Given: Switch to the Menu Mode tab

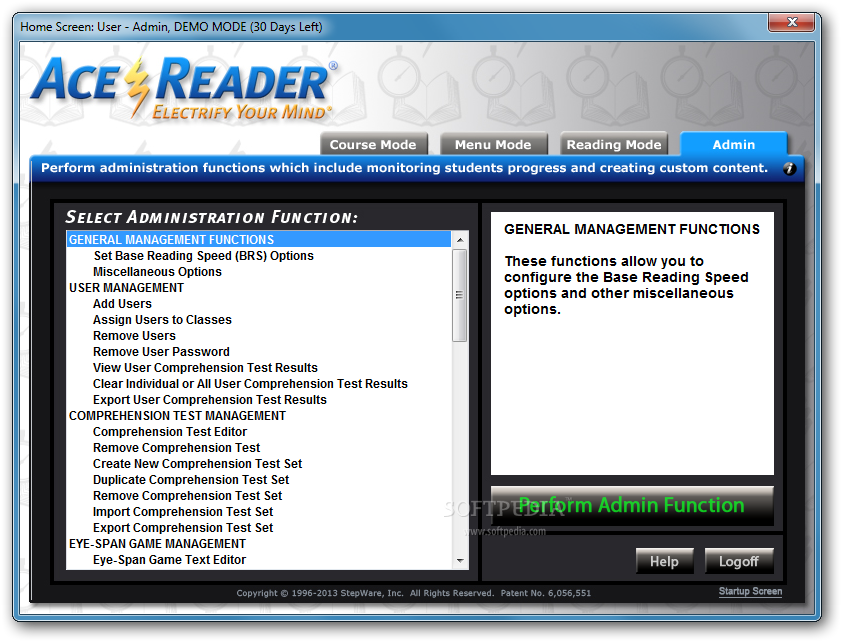Looking at the screenshot, I should click(x=493, y=144).
